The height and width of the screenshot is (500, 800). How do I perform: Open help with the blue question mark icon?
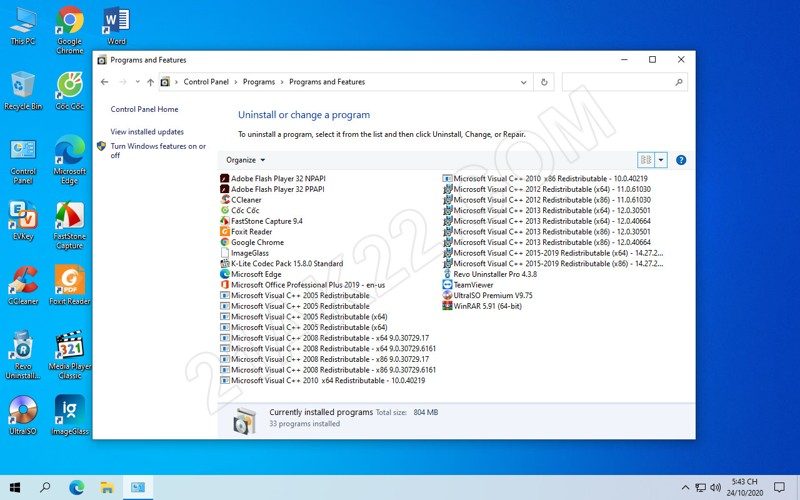pyautogui.click(x=681, y=160)
